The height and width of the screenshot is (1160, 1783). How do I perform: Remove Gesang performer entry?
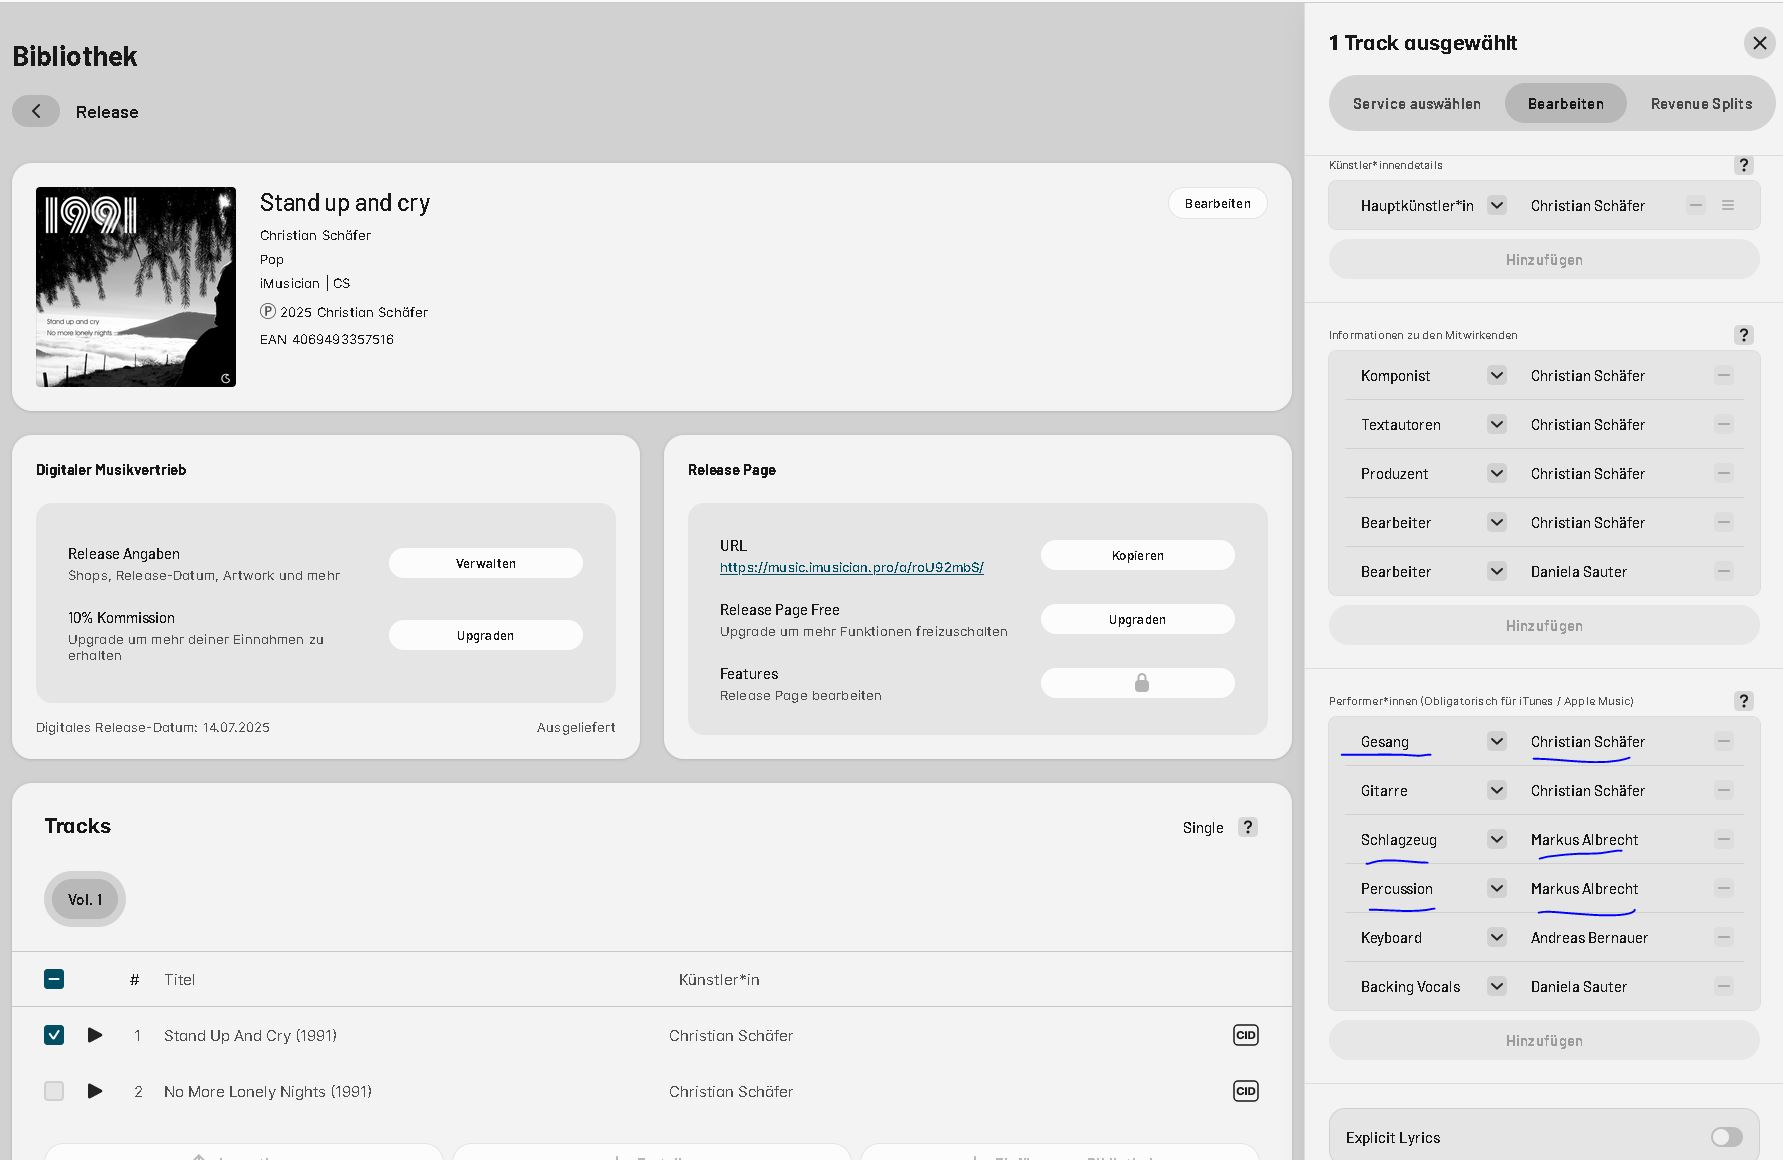pyautogui.click(x=1724, y=742)
